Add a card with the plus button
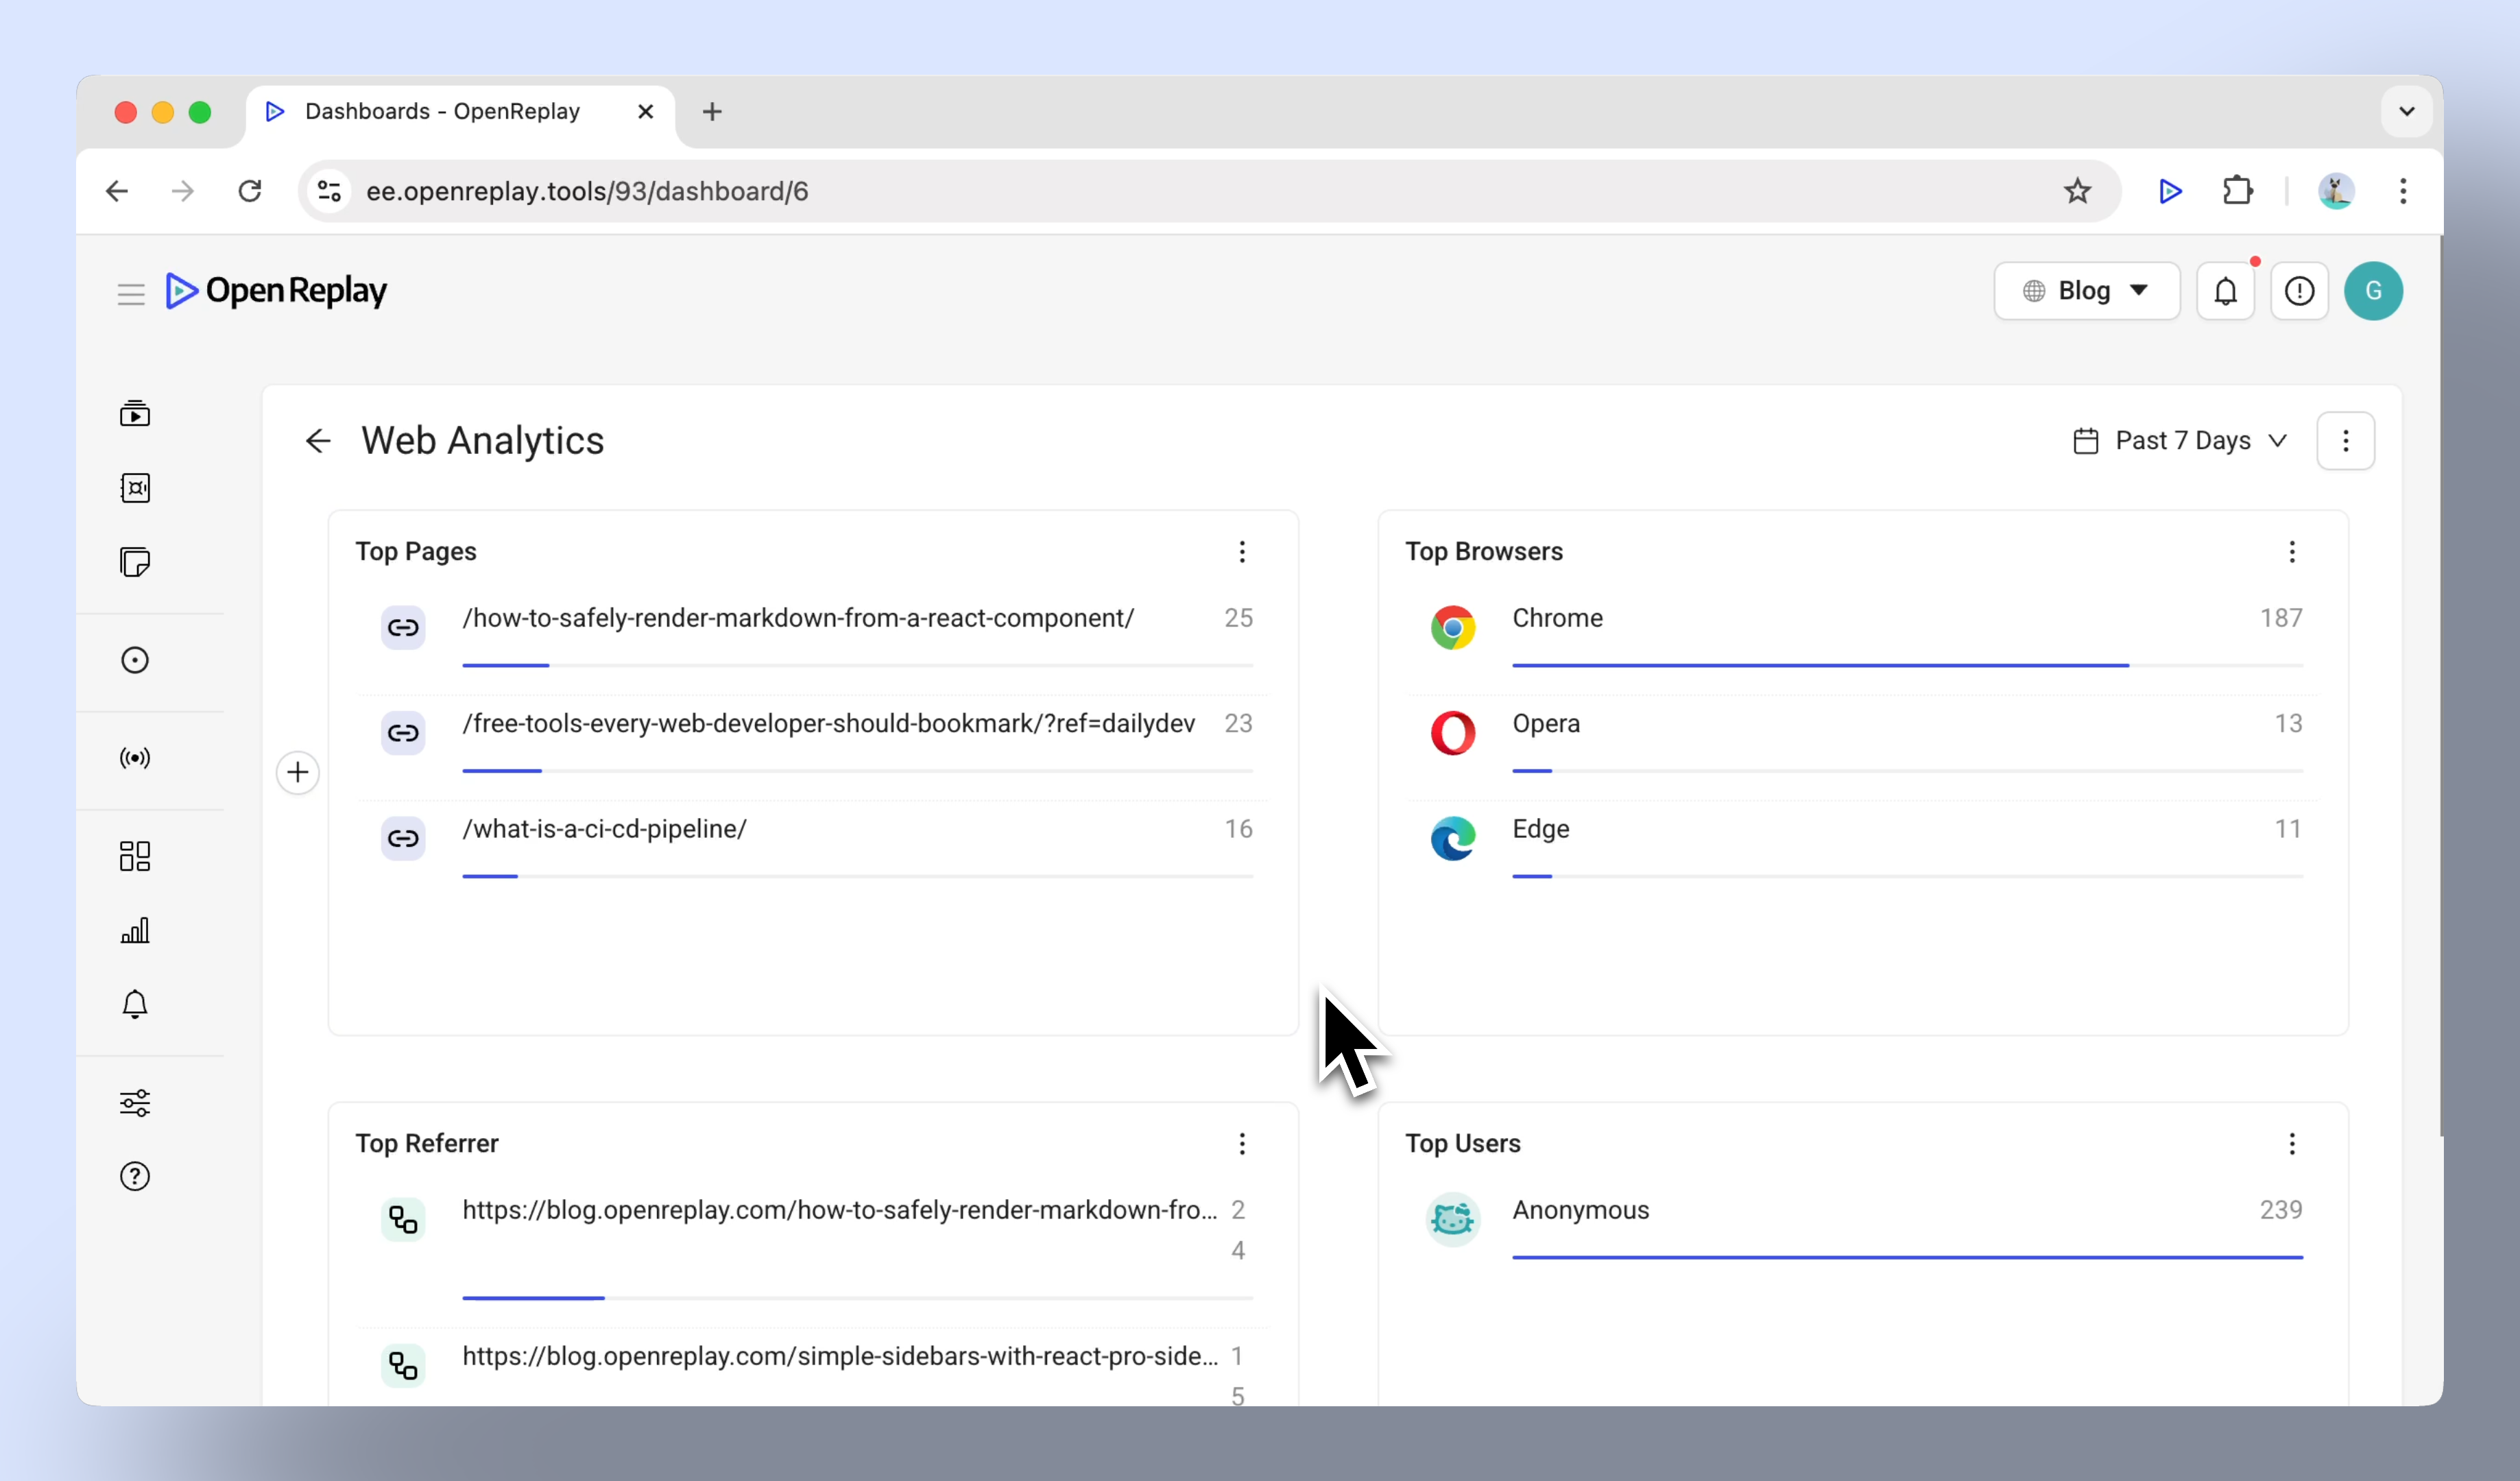The height and width of the screenshot is (1481, 2520). (298, 772)
